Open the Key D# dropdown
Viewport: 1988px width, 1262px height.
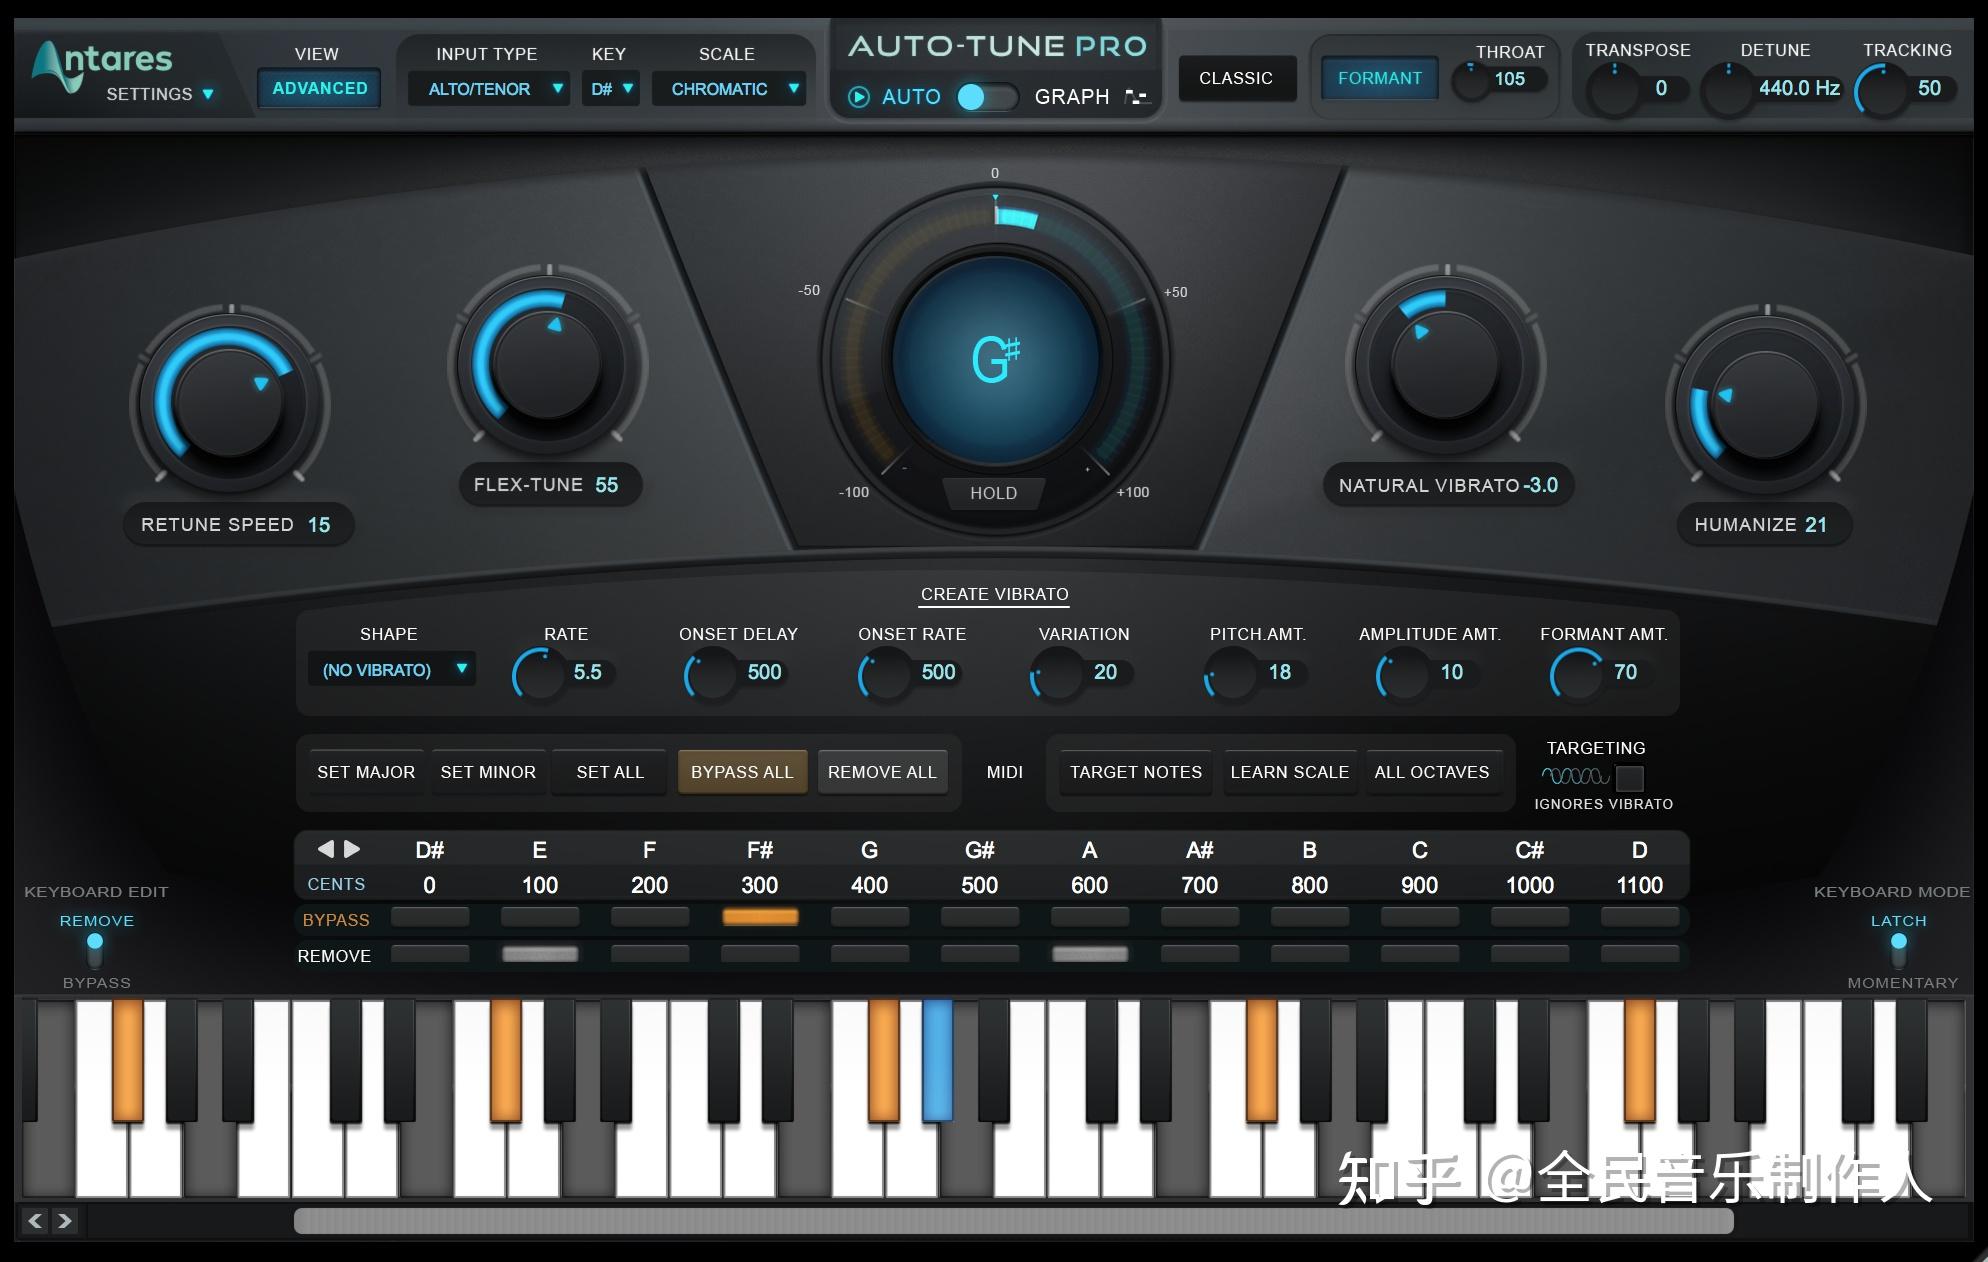coord(611,89)
